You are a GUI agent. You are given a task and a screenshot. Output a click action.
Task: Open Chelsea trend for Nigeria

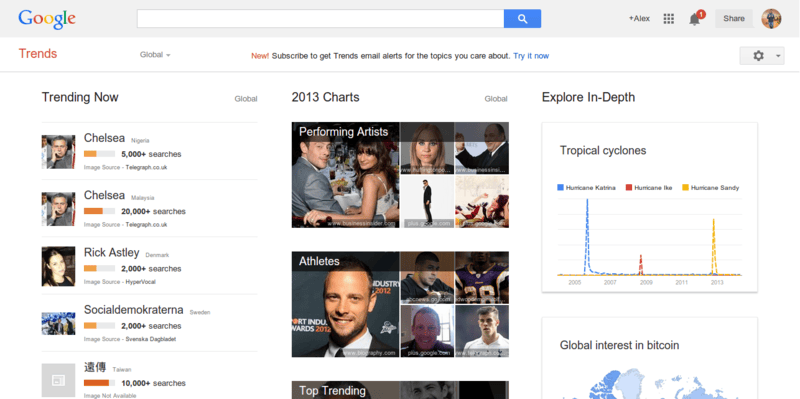(104, 138)
